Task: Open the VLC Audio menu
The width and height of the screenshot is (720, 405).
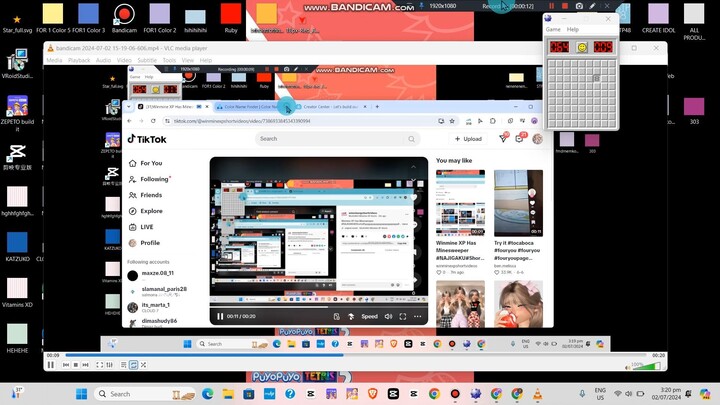Action: pyautogui.click(x=103, y=60)
